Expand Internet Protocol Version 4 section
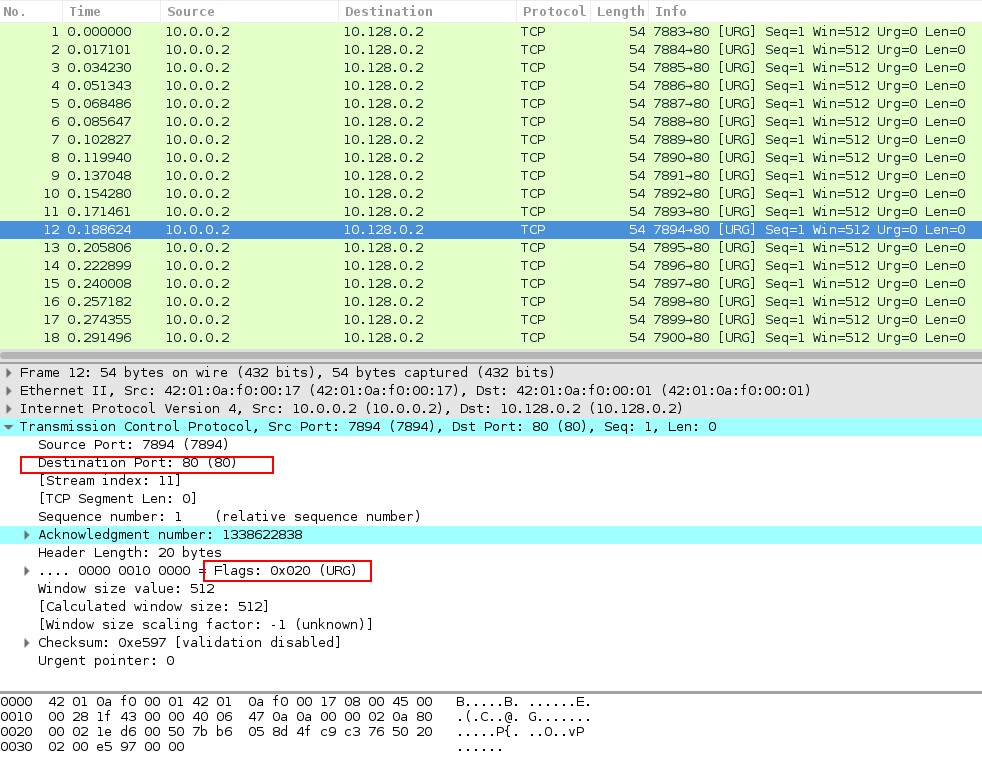This screenshot has width=982, height=771. [8, 409]
